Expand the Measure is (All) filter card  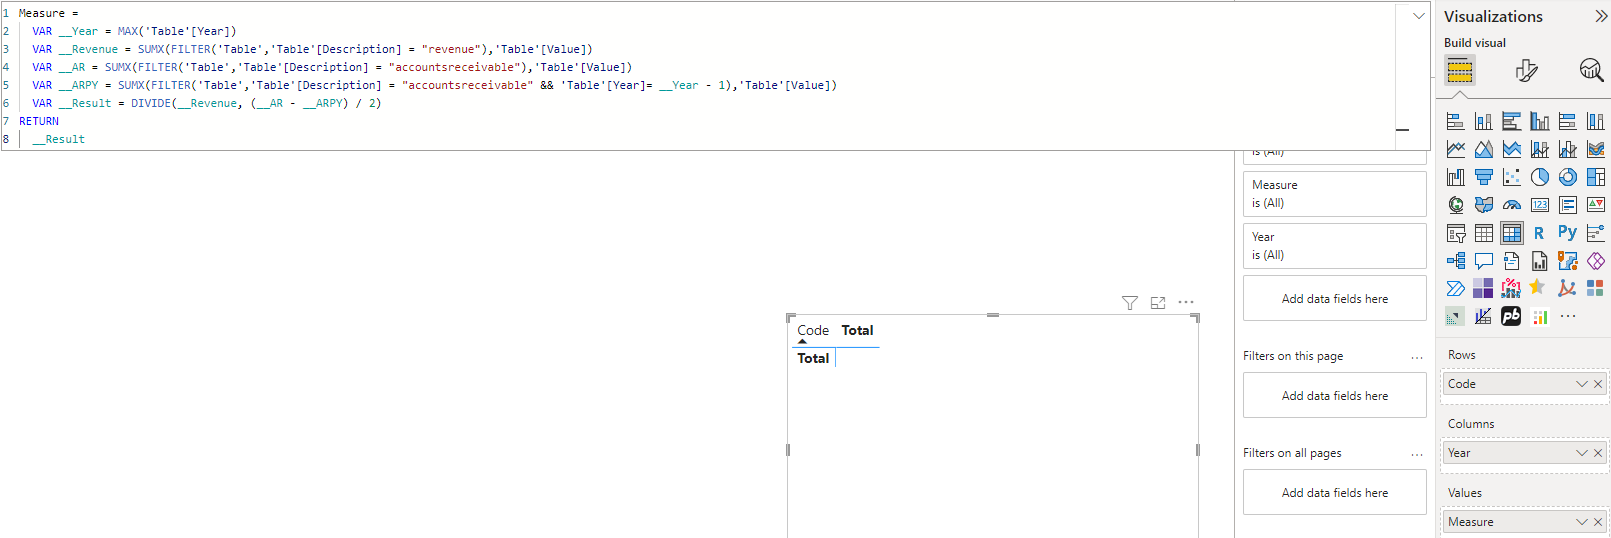[1335, 194]
